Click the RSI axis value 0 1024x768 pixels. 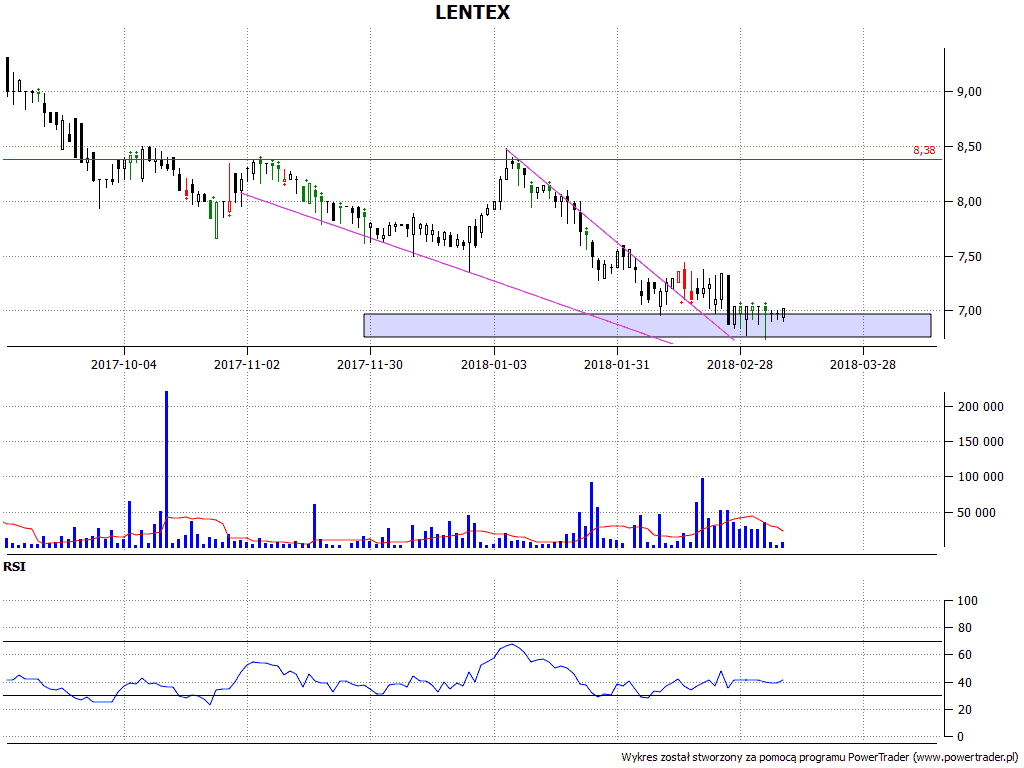960,737
